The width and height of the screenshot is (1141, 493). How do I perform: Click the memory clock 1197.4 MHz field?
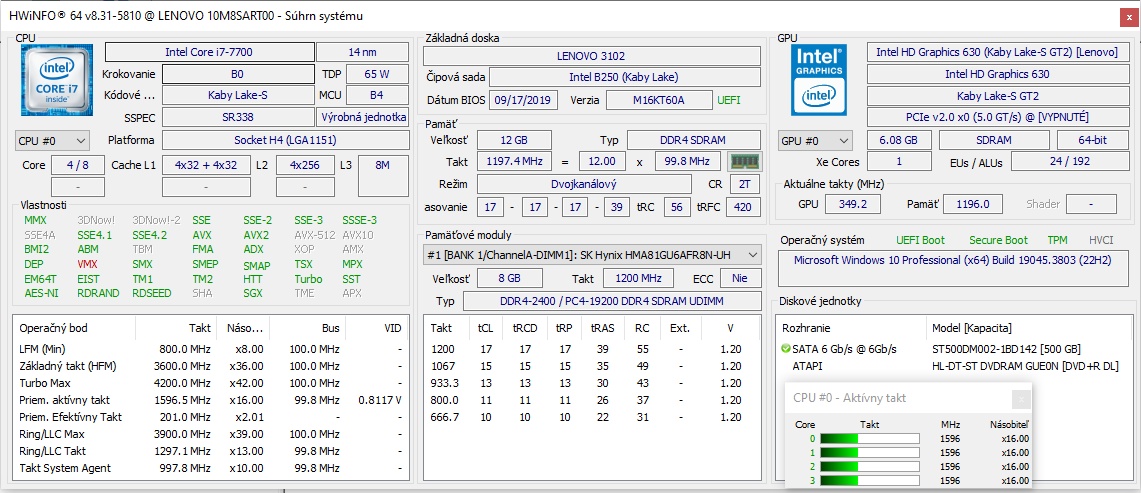click(514, 161)
